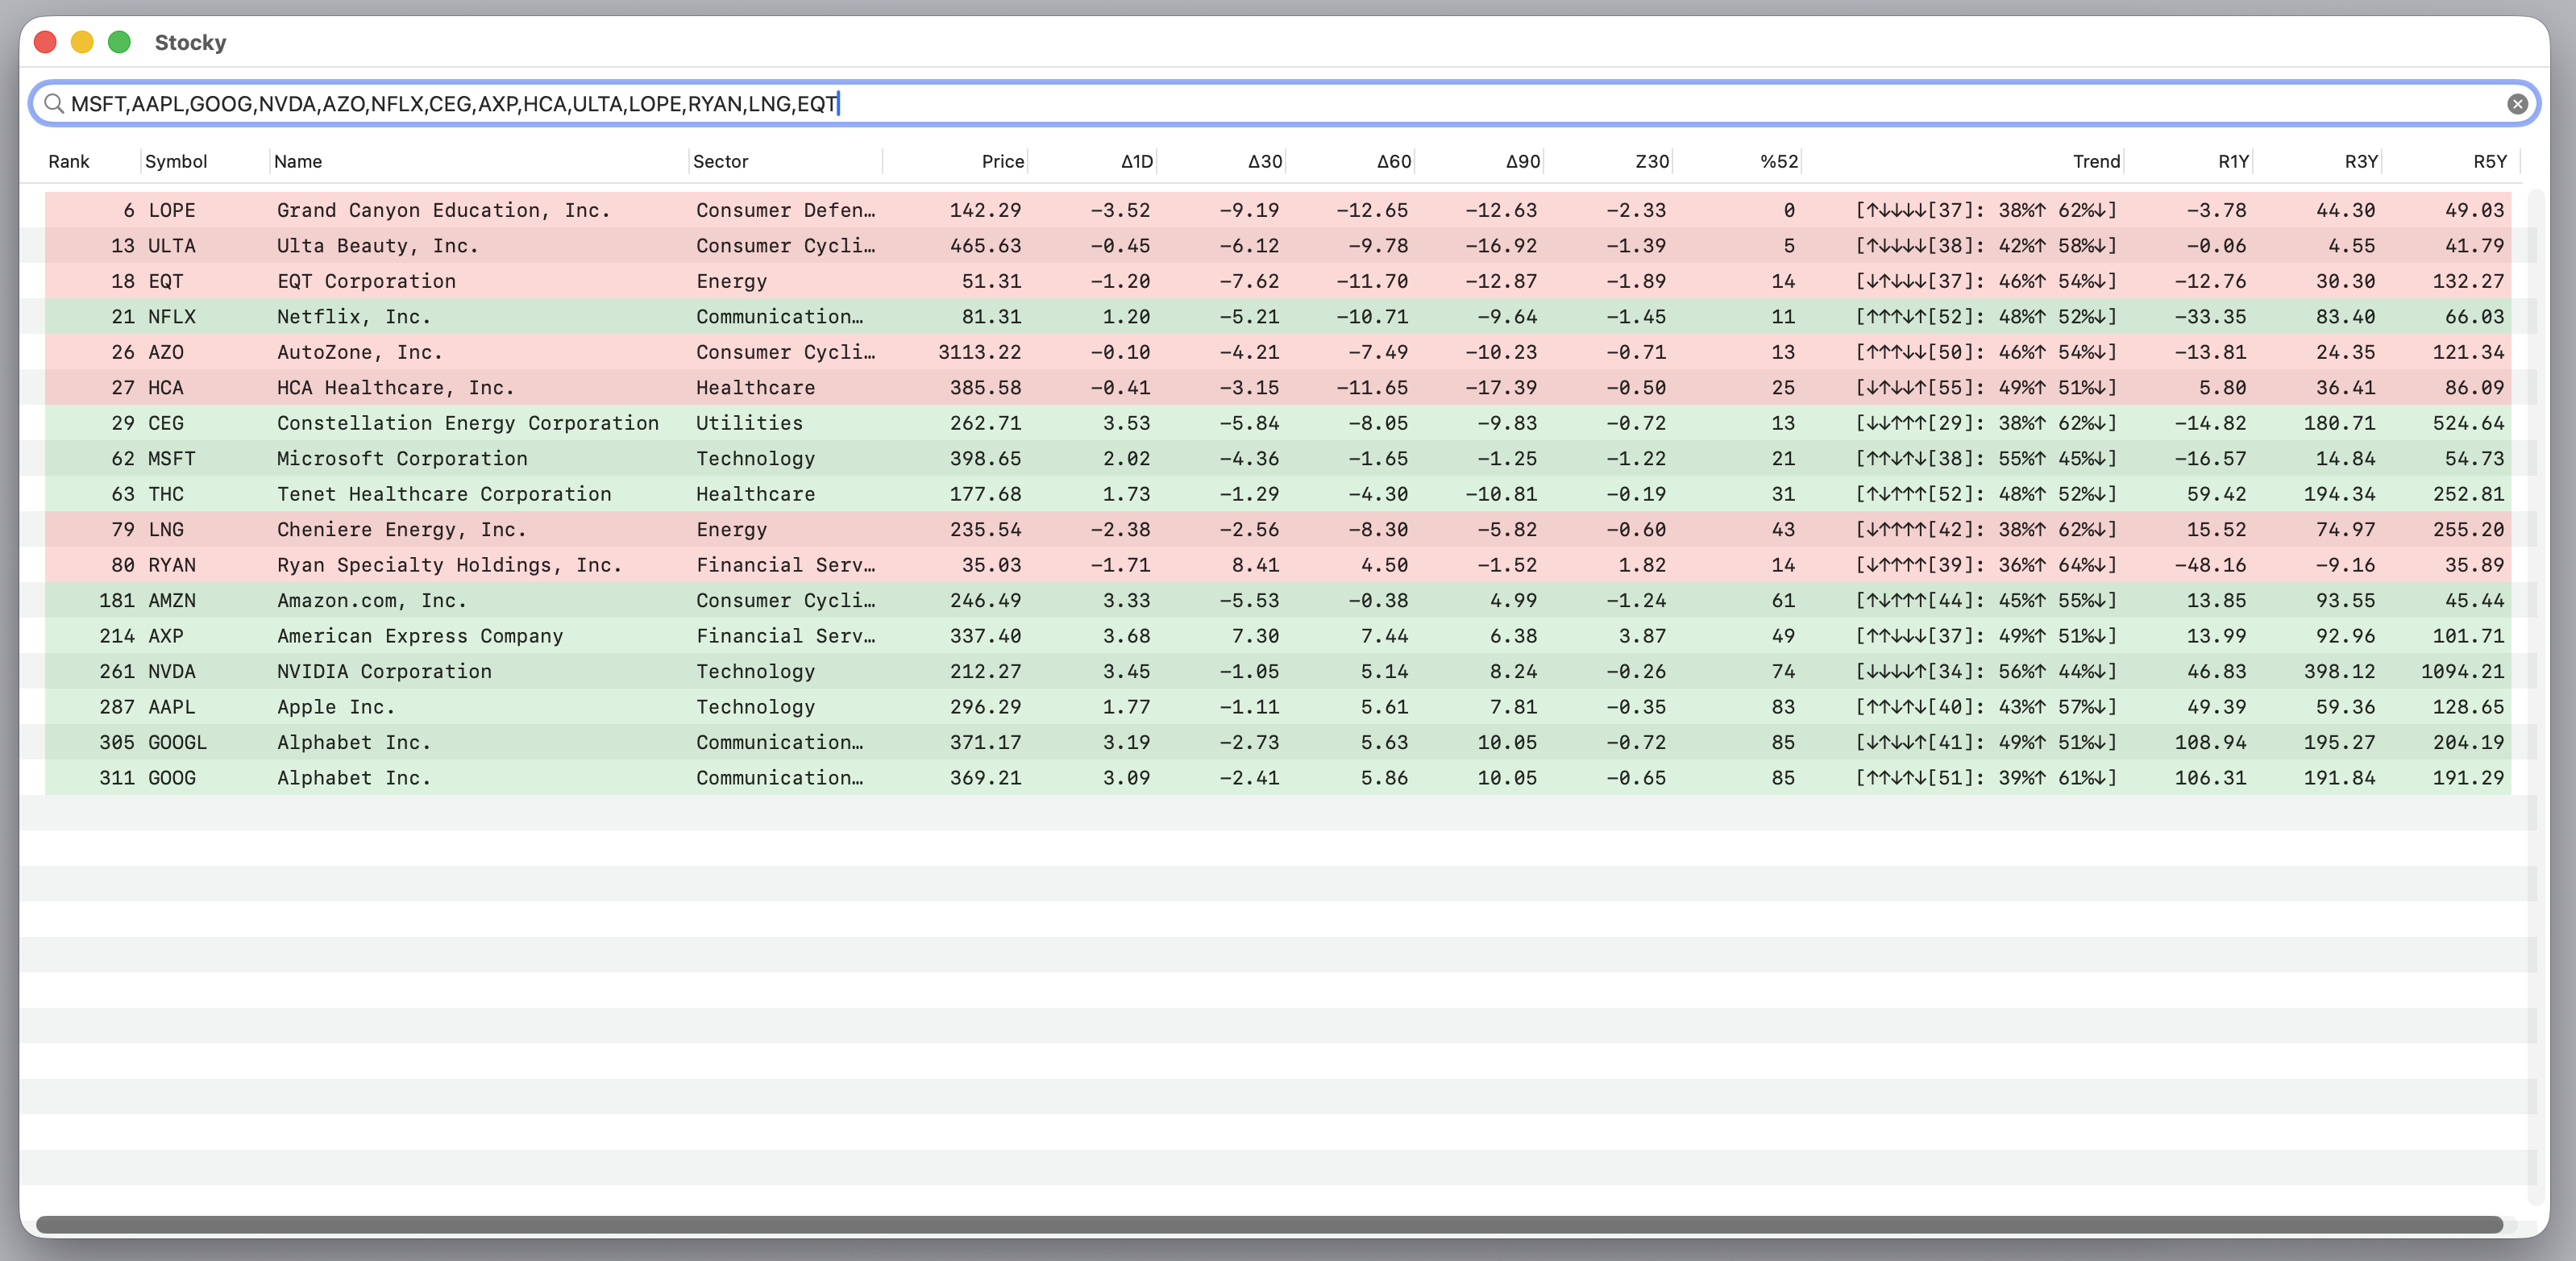Click THC R3Y value 194.34

tap(2339, 494)
